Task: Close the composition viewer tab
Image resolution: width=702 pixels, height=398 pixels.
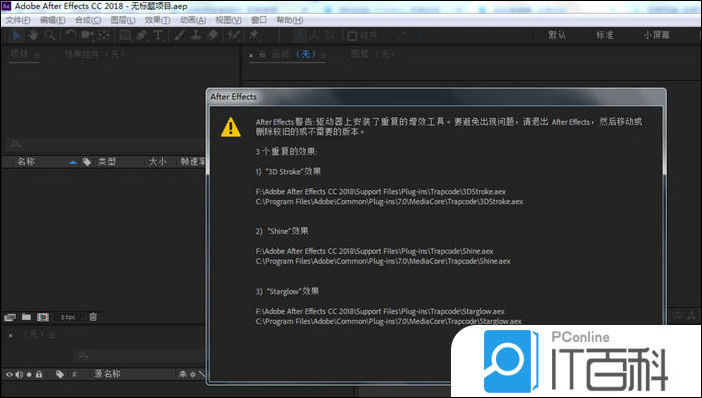Action: tap(251, 55)
